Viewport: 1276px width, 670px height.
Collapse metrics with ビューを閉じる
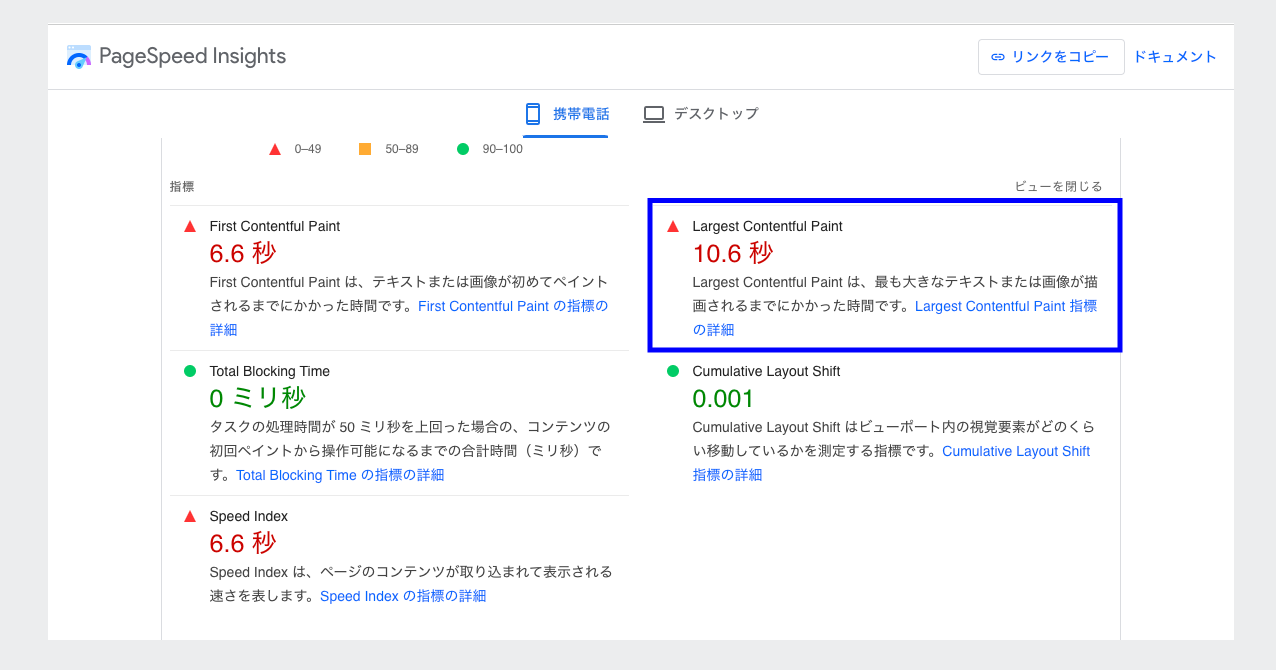pos(1058,187)
